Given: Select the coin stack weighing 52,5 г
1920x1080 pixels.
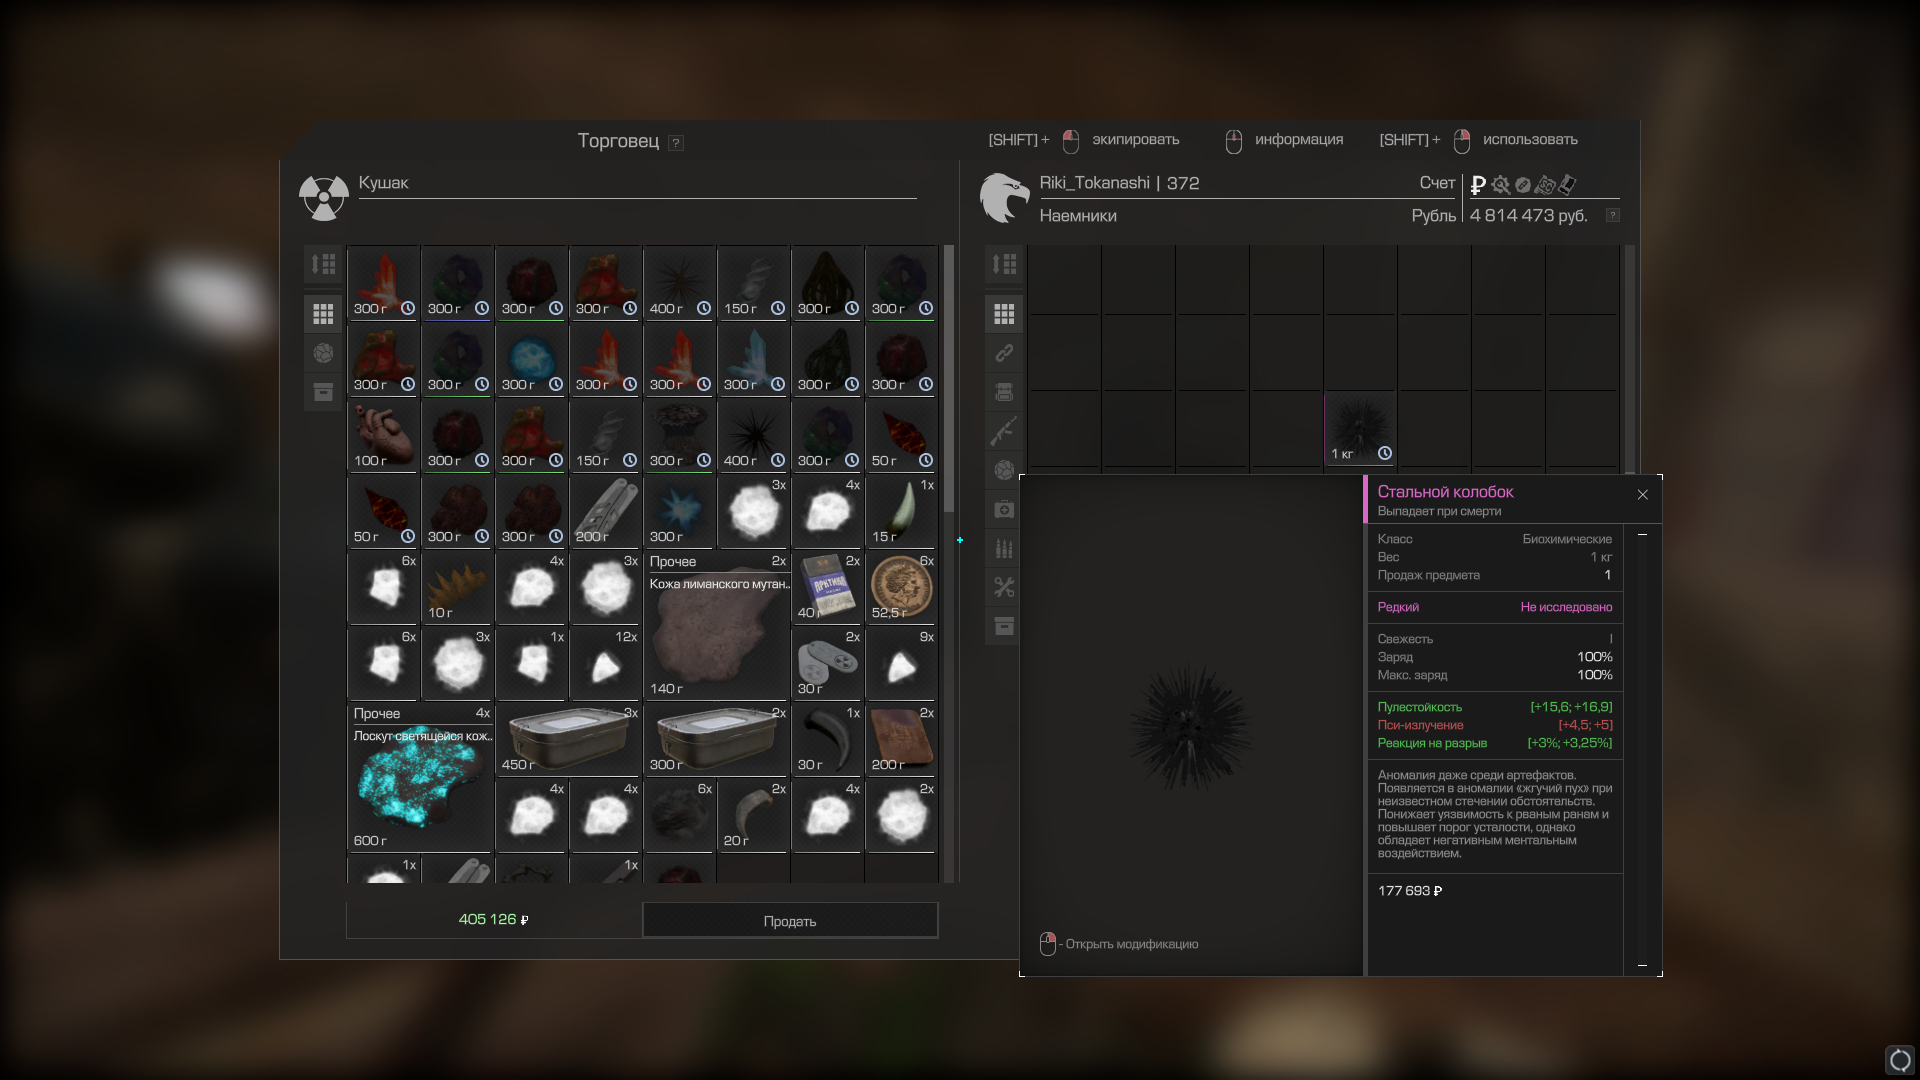Looking at the screenshot, I should point(902,588).
